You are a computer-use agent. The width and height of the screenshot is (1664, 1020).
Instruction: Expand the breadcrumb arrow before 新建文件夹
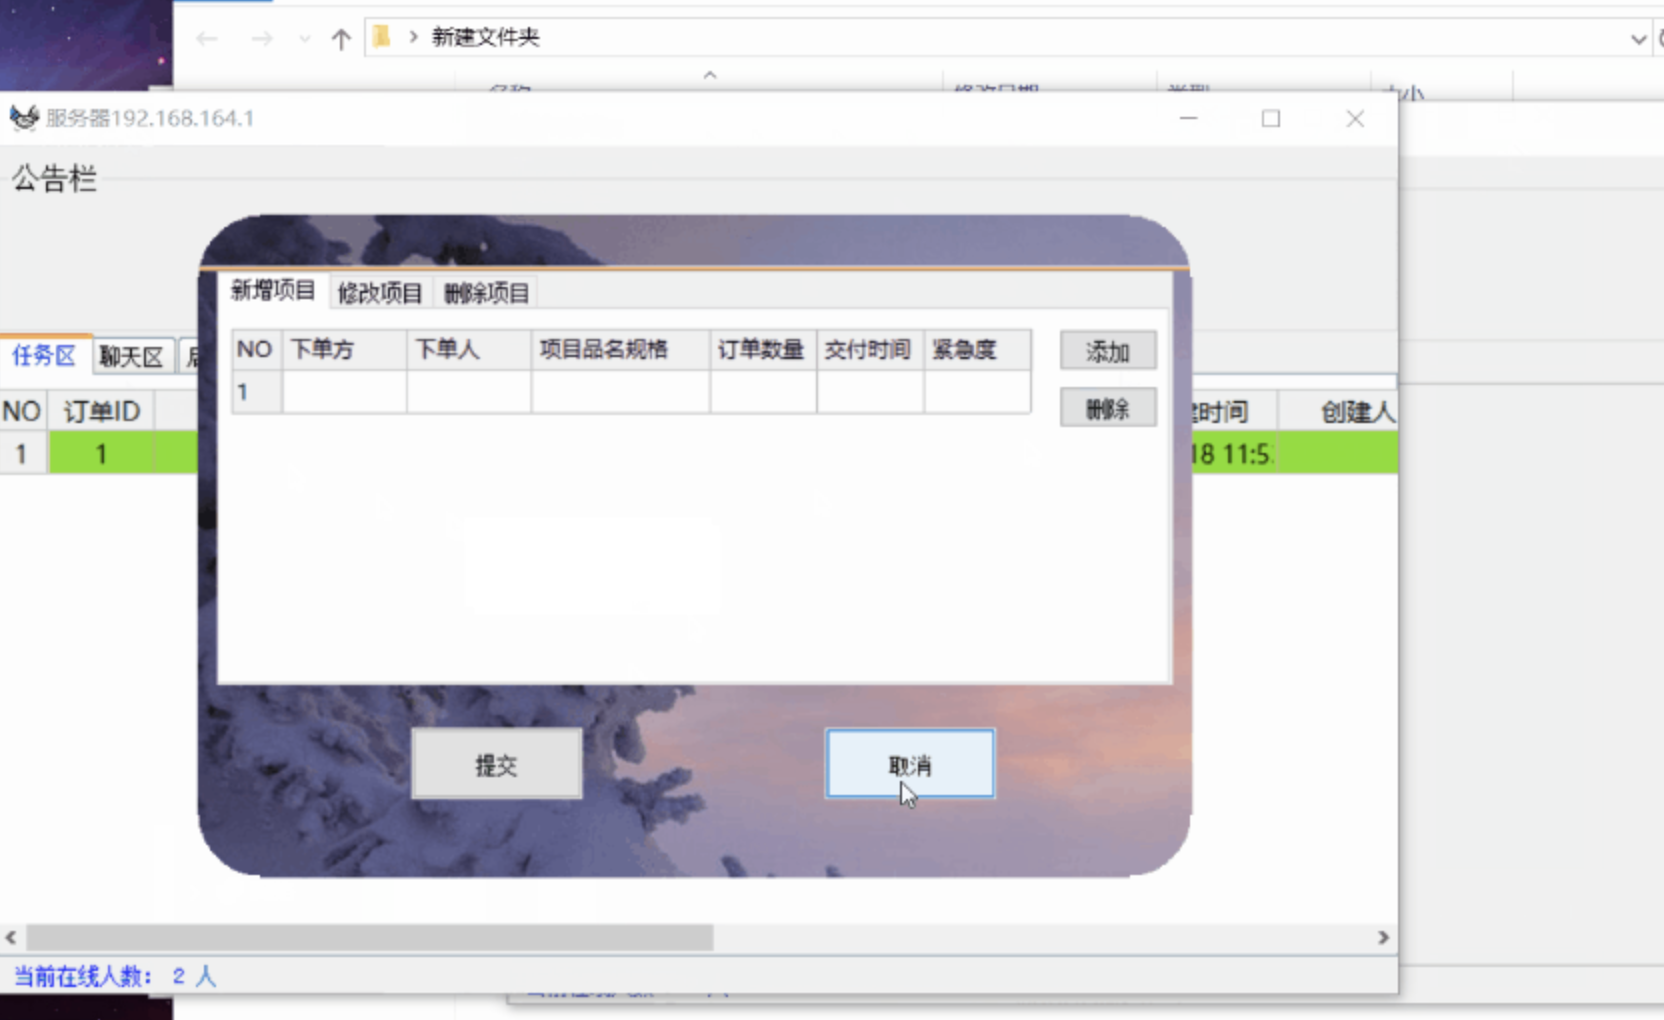click(413, 37)
